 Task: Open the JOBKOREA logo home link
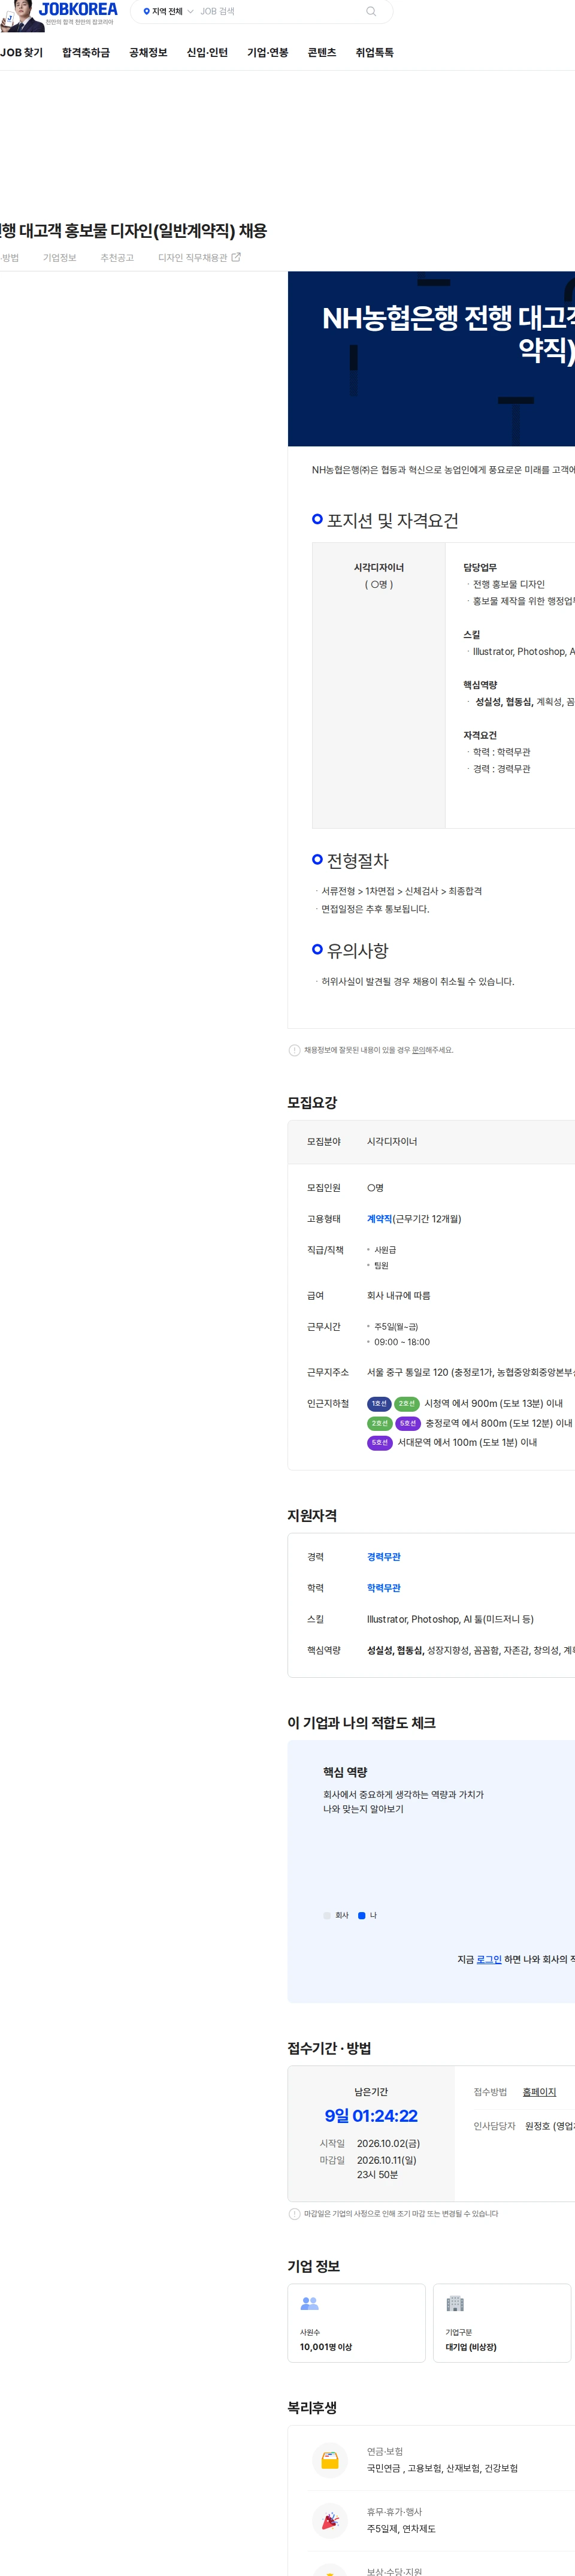pyautogui.click(x=78, y=10)
